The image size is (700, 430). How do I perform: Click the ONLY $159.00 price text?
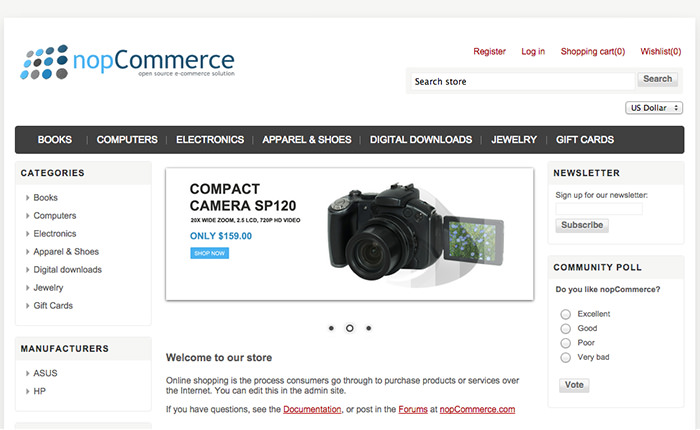pyautogui.click(x=221, y=236)
